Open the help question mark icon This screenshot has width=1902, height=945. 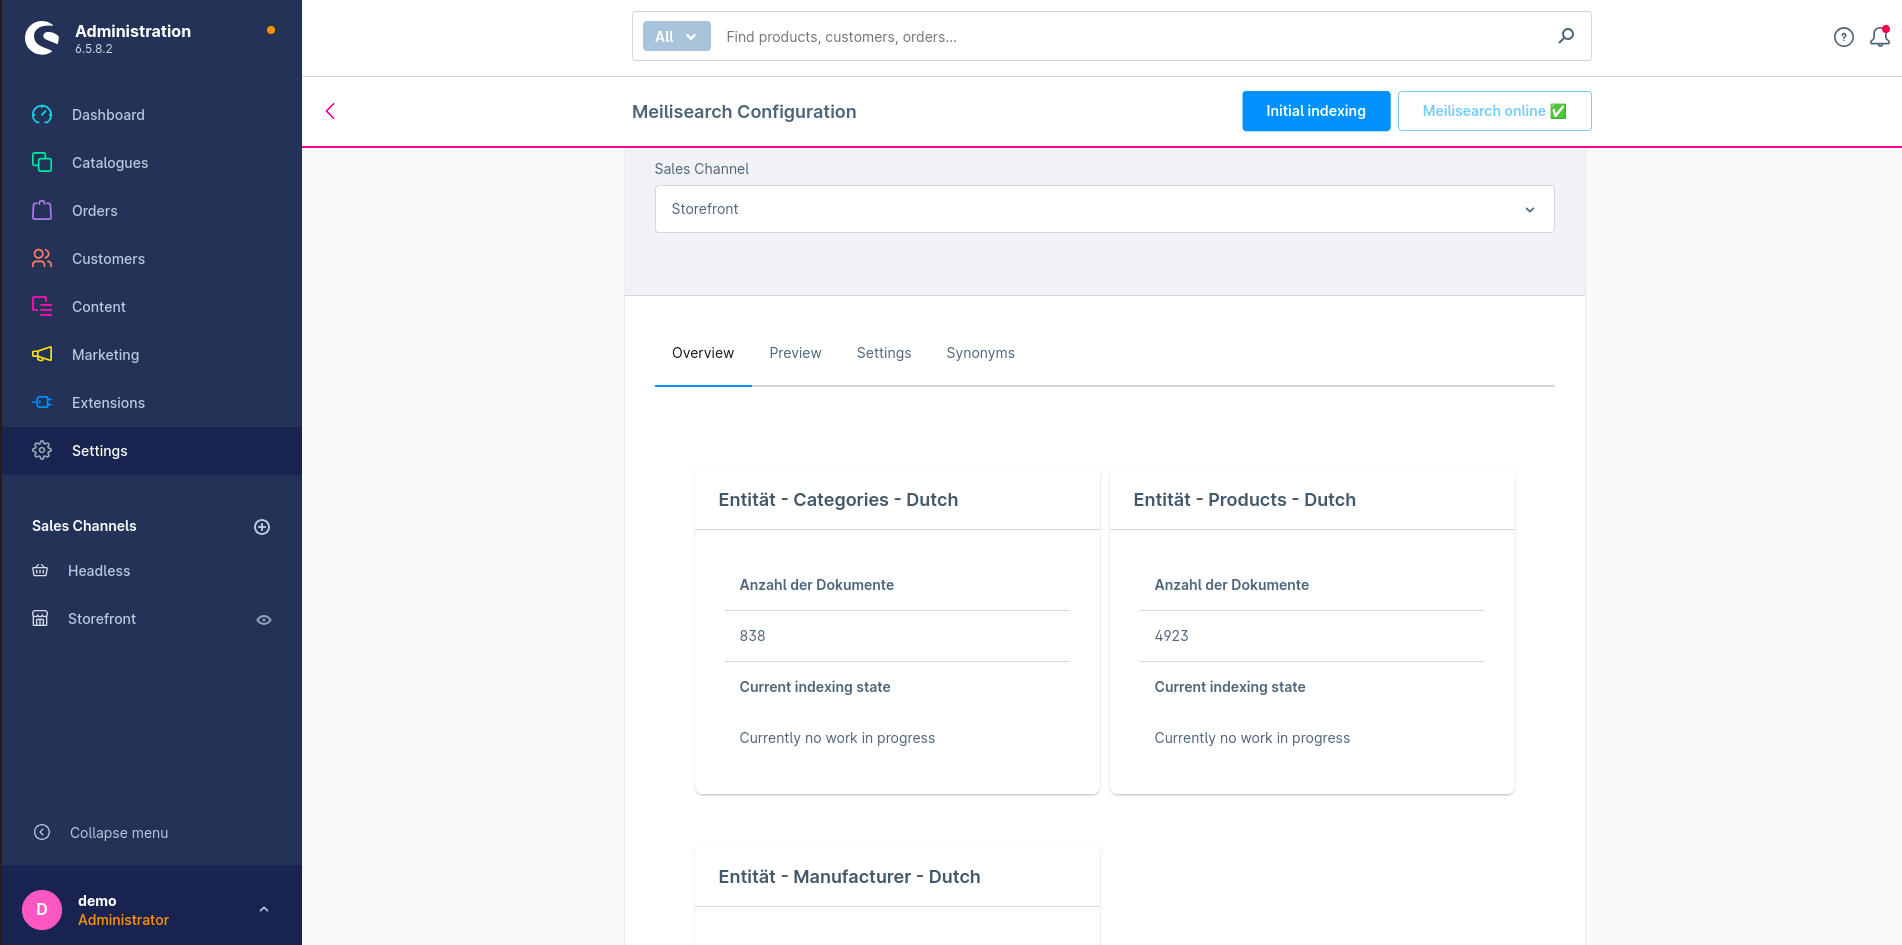(1844, 37)
